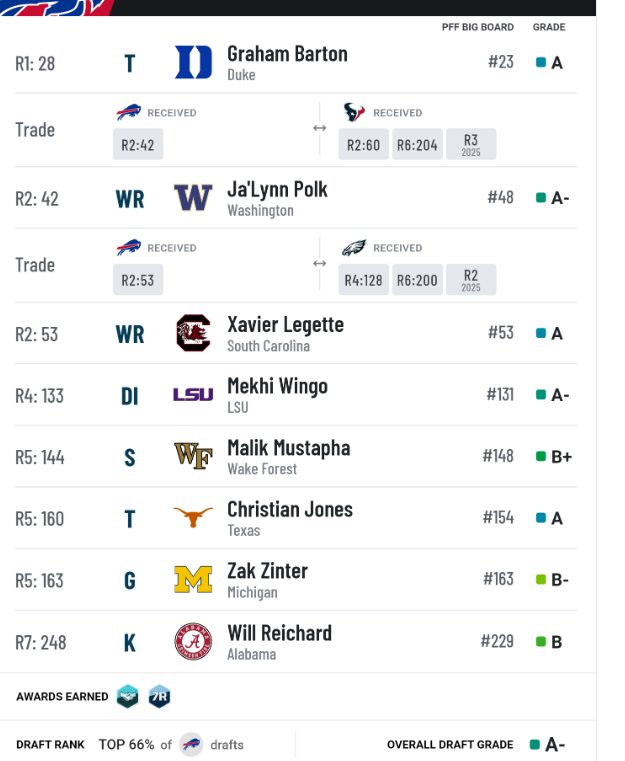Select the R4:128 pick chip

pyautogui.click(x=363, y=280)
